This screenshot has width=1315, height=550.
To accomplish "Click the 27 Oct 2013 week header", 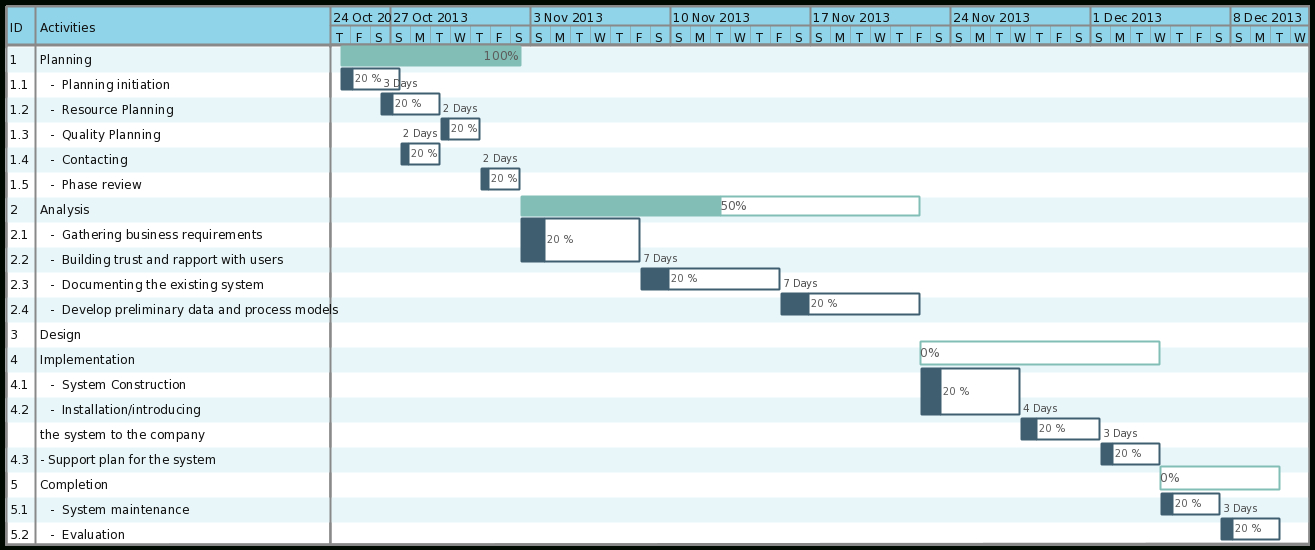I will point(460,17).
